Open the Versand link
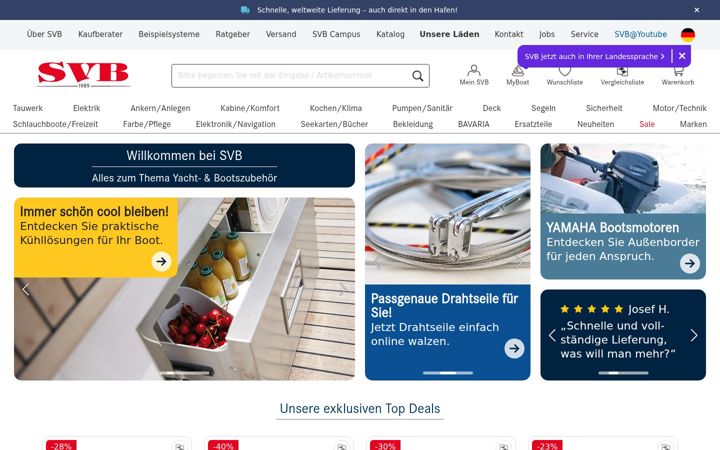The image size is (720, 450). [281, 34]
